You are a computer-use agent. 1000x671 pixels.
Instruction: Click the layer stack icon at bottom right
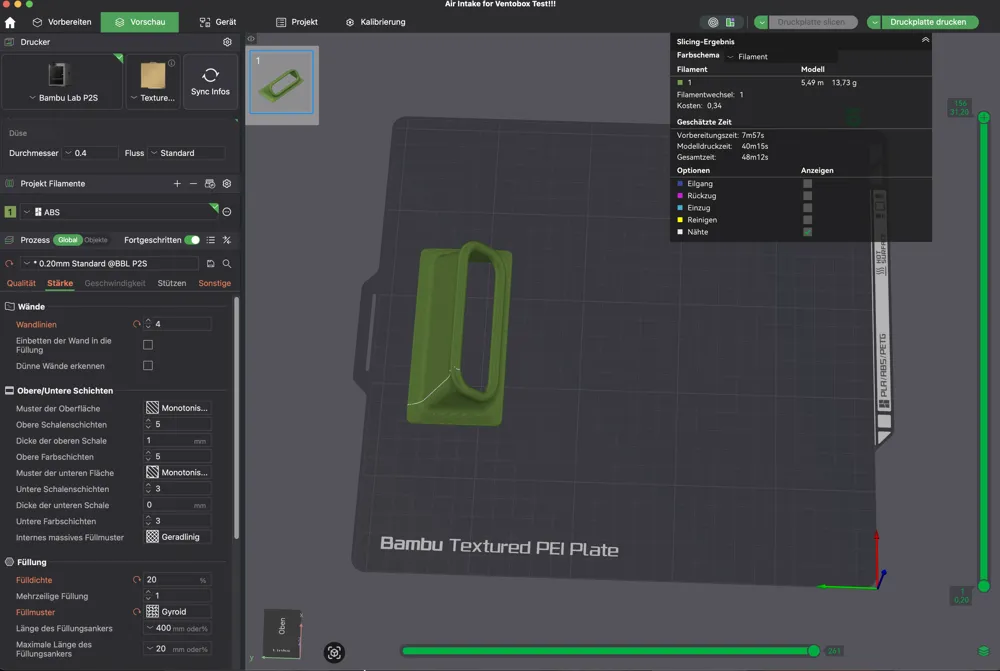983,651
